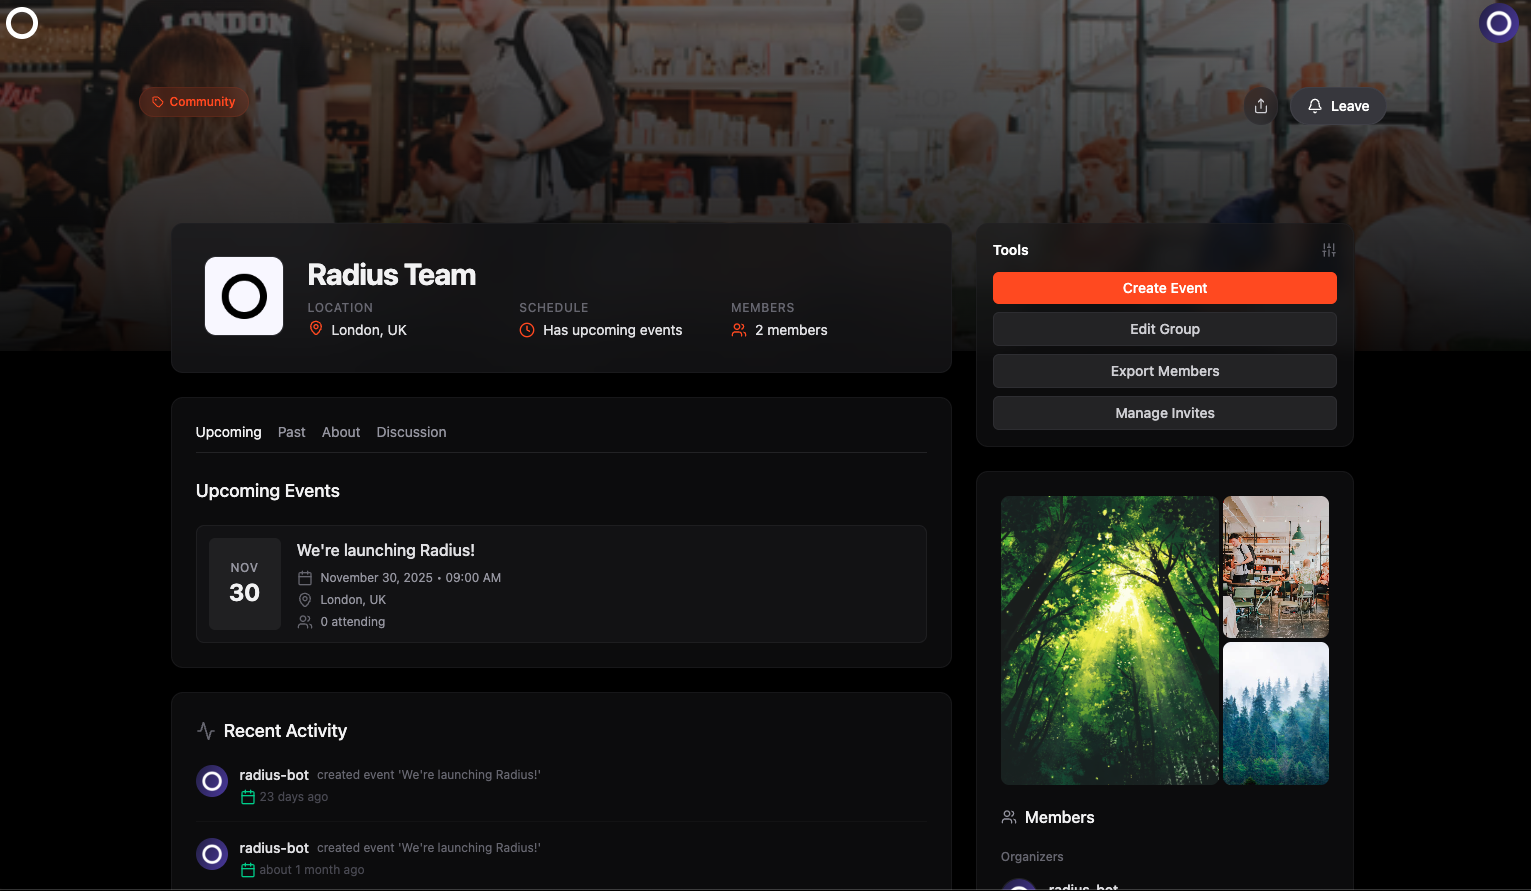Click the Community tag badge
Screen dimensions: 1531x891
(193, 101)
